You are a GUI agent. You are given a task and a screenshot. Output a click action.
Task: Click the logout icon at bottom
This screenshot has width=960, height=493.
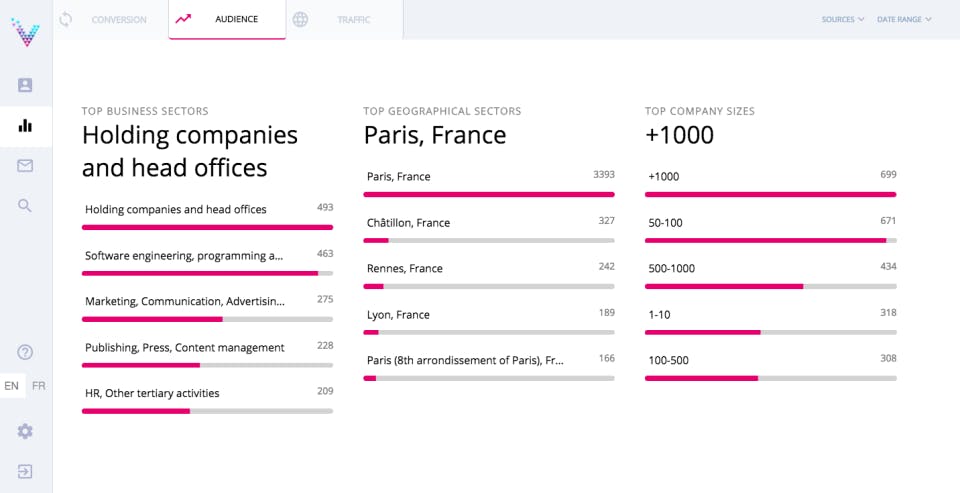25,471
